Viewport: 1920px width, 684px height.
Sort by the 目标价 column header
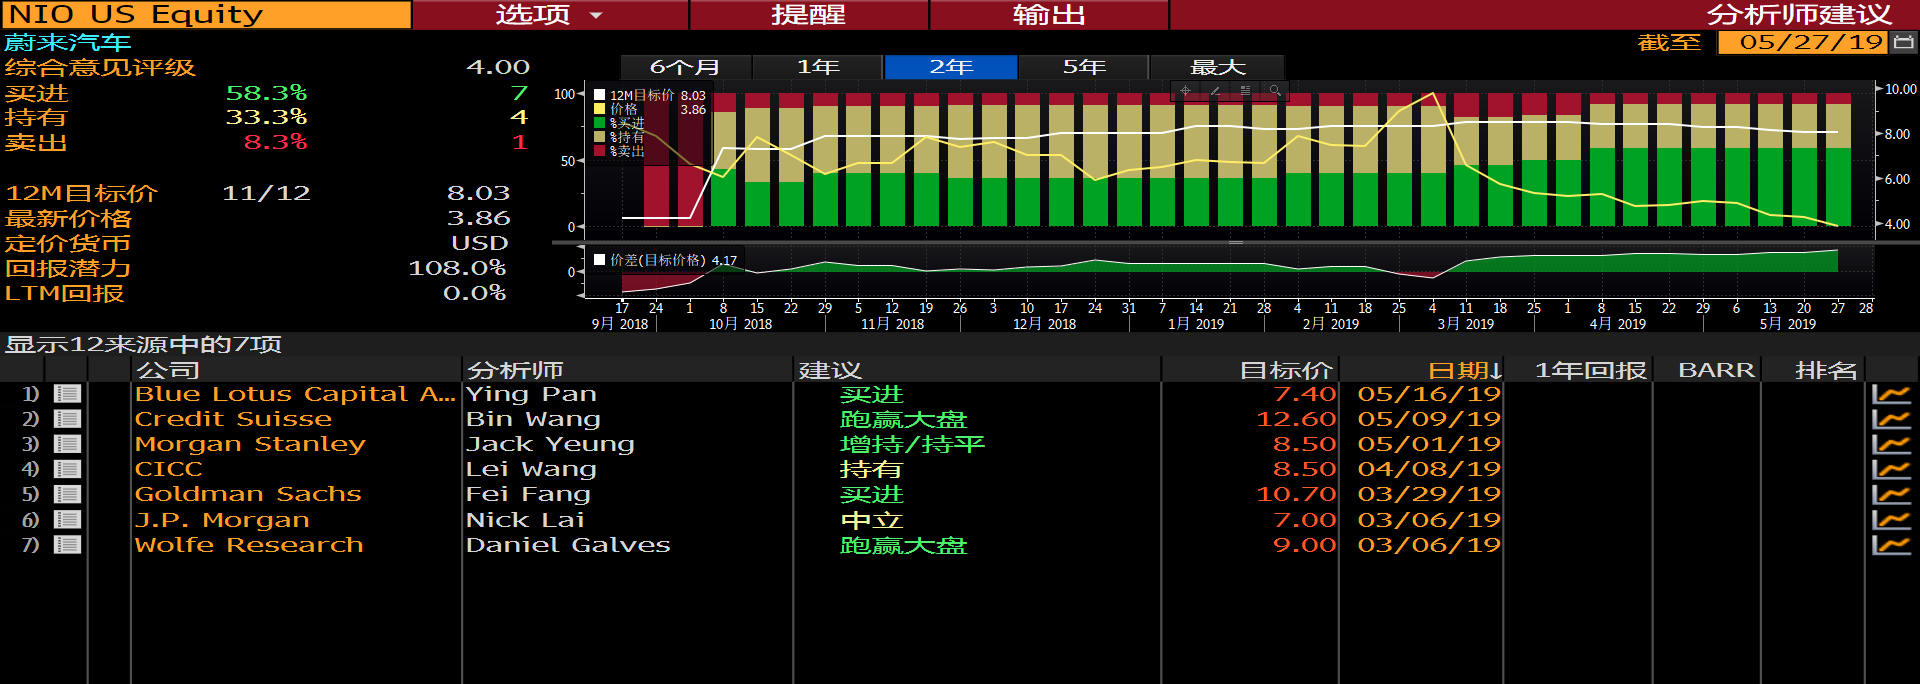click(1250, 370)
